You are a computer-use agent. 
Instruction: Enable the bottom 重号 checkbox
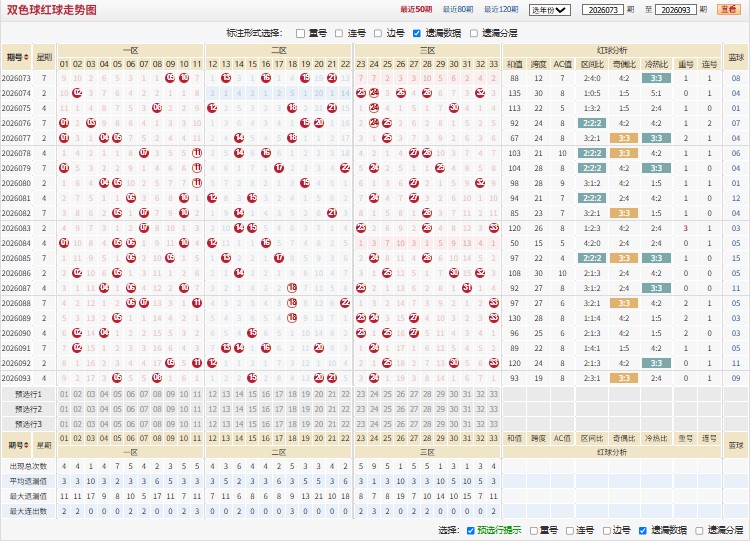click(x=533, y=531)
